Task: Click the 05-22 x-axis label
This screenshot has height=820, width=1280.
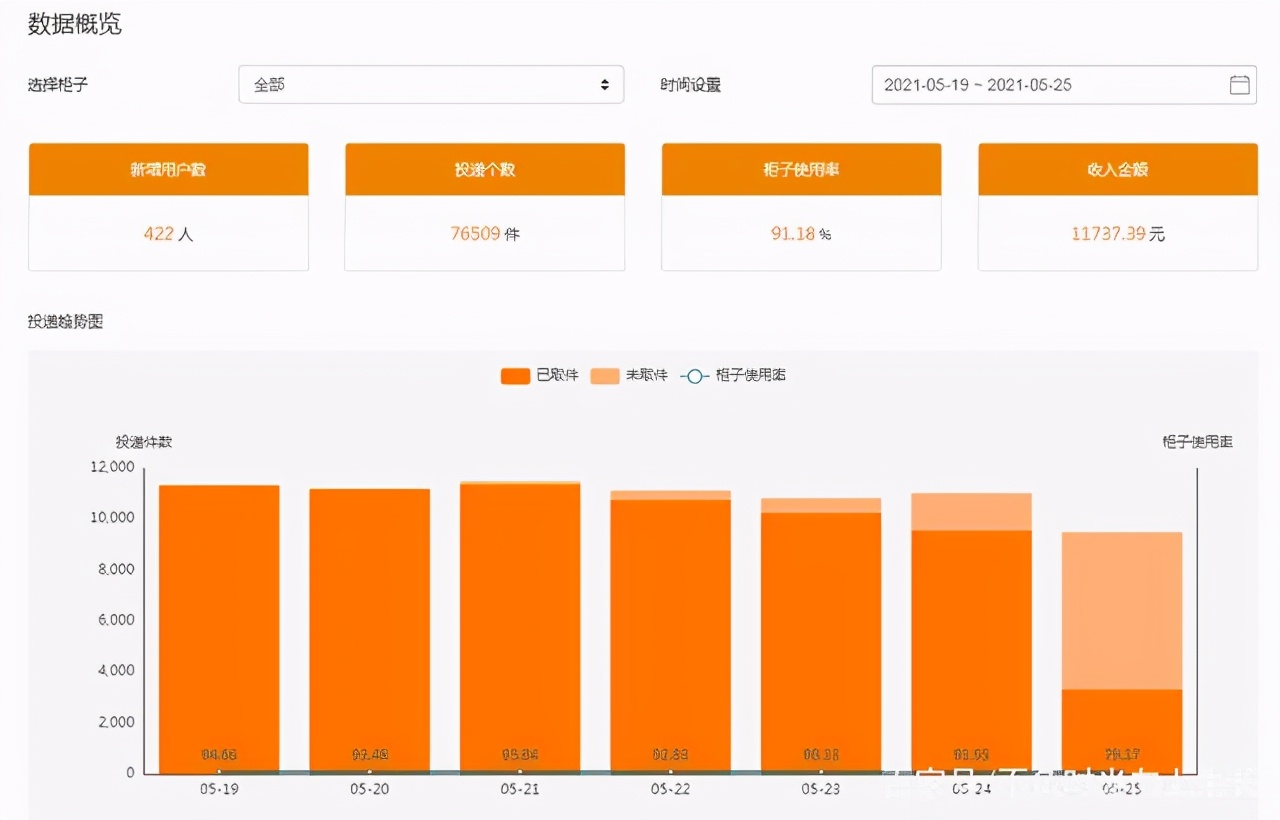Action: [x=671, y=789]
